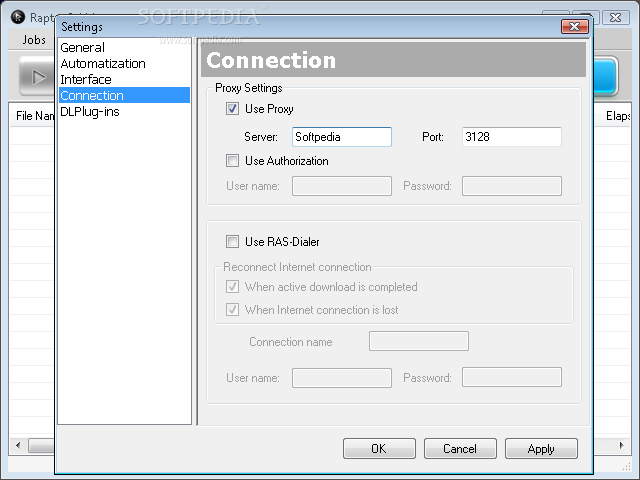Click the Cancel button

click(x=460, y=449)
